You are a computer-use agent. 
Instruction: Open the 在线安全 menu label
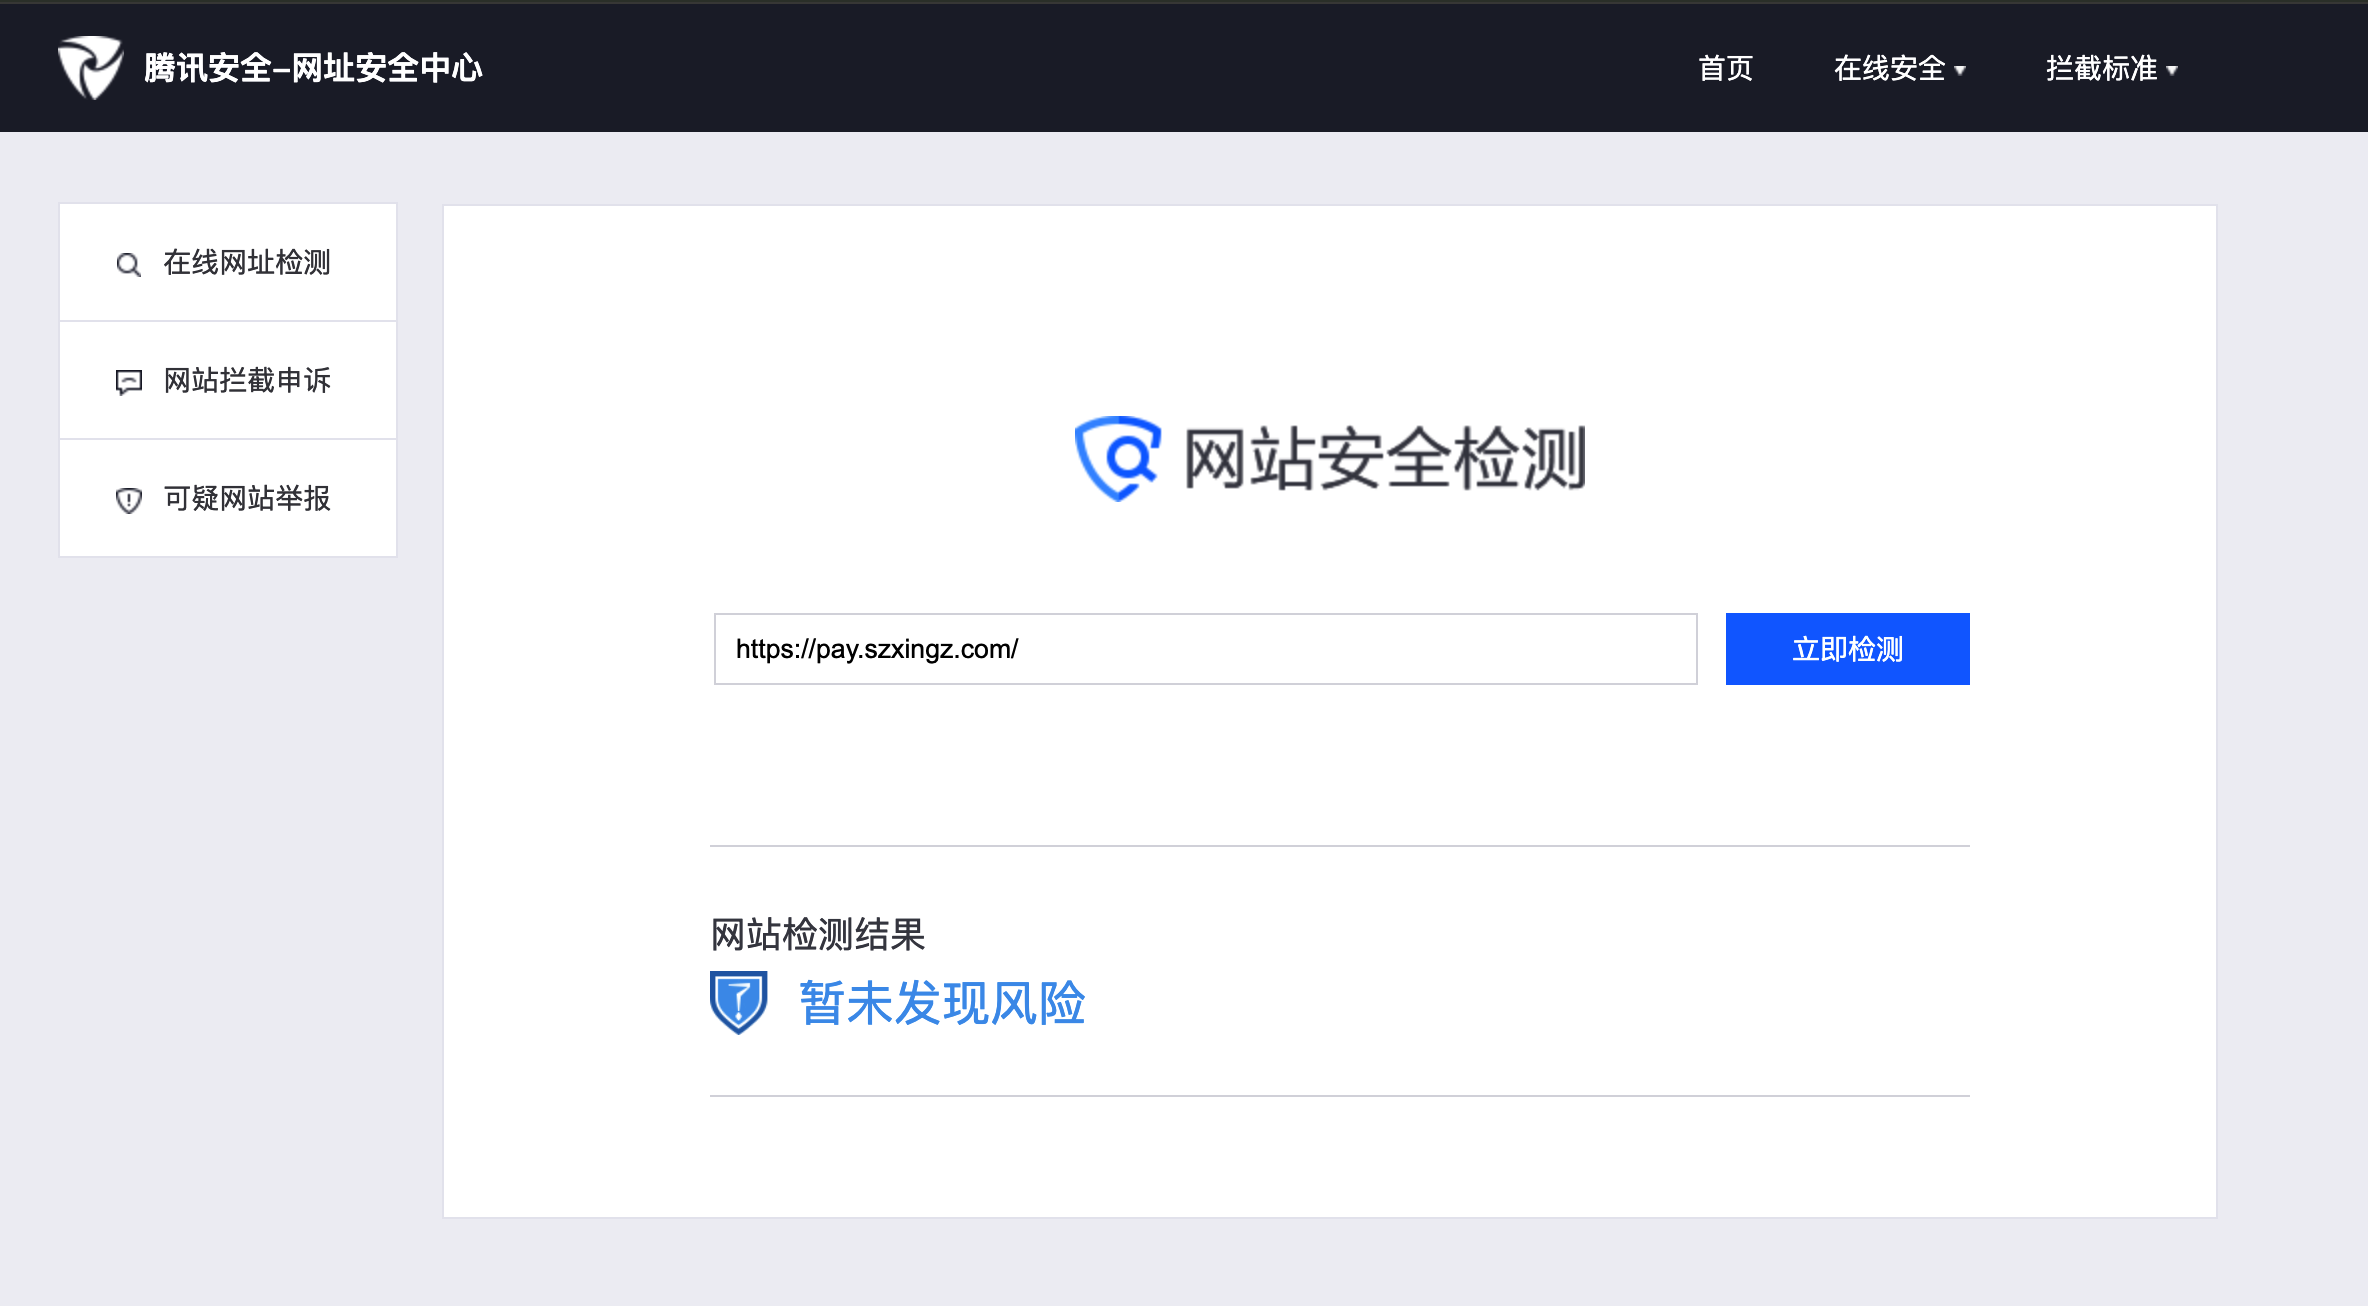click(x=1888, y=68)
